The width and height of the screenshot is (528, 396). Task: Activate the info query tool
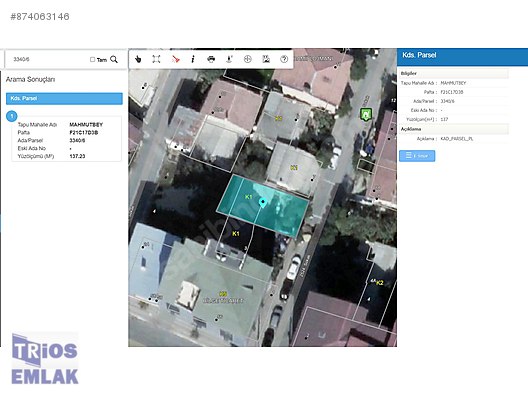193,59
